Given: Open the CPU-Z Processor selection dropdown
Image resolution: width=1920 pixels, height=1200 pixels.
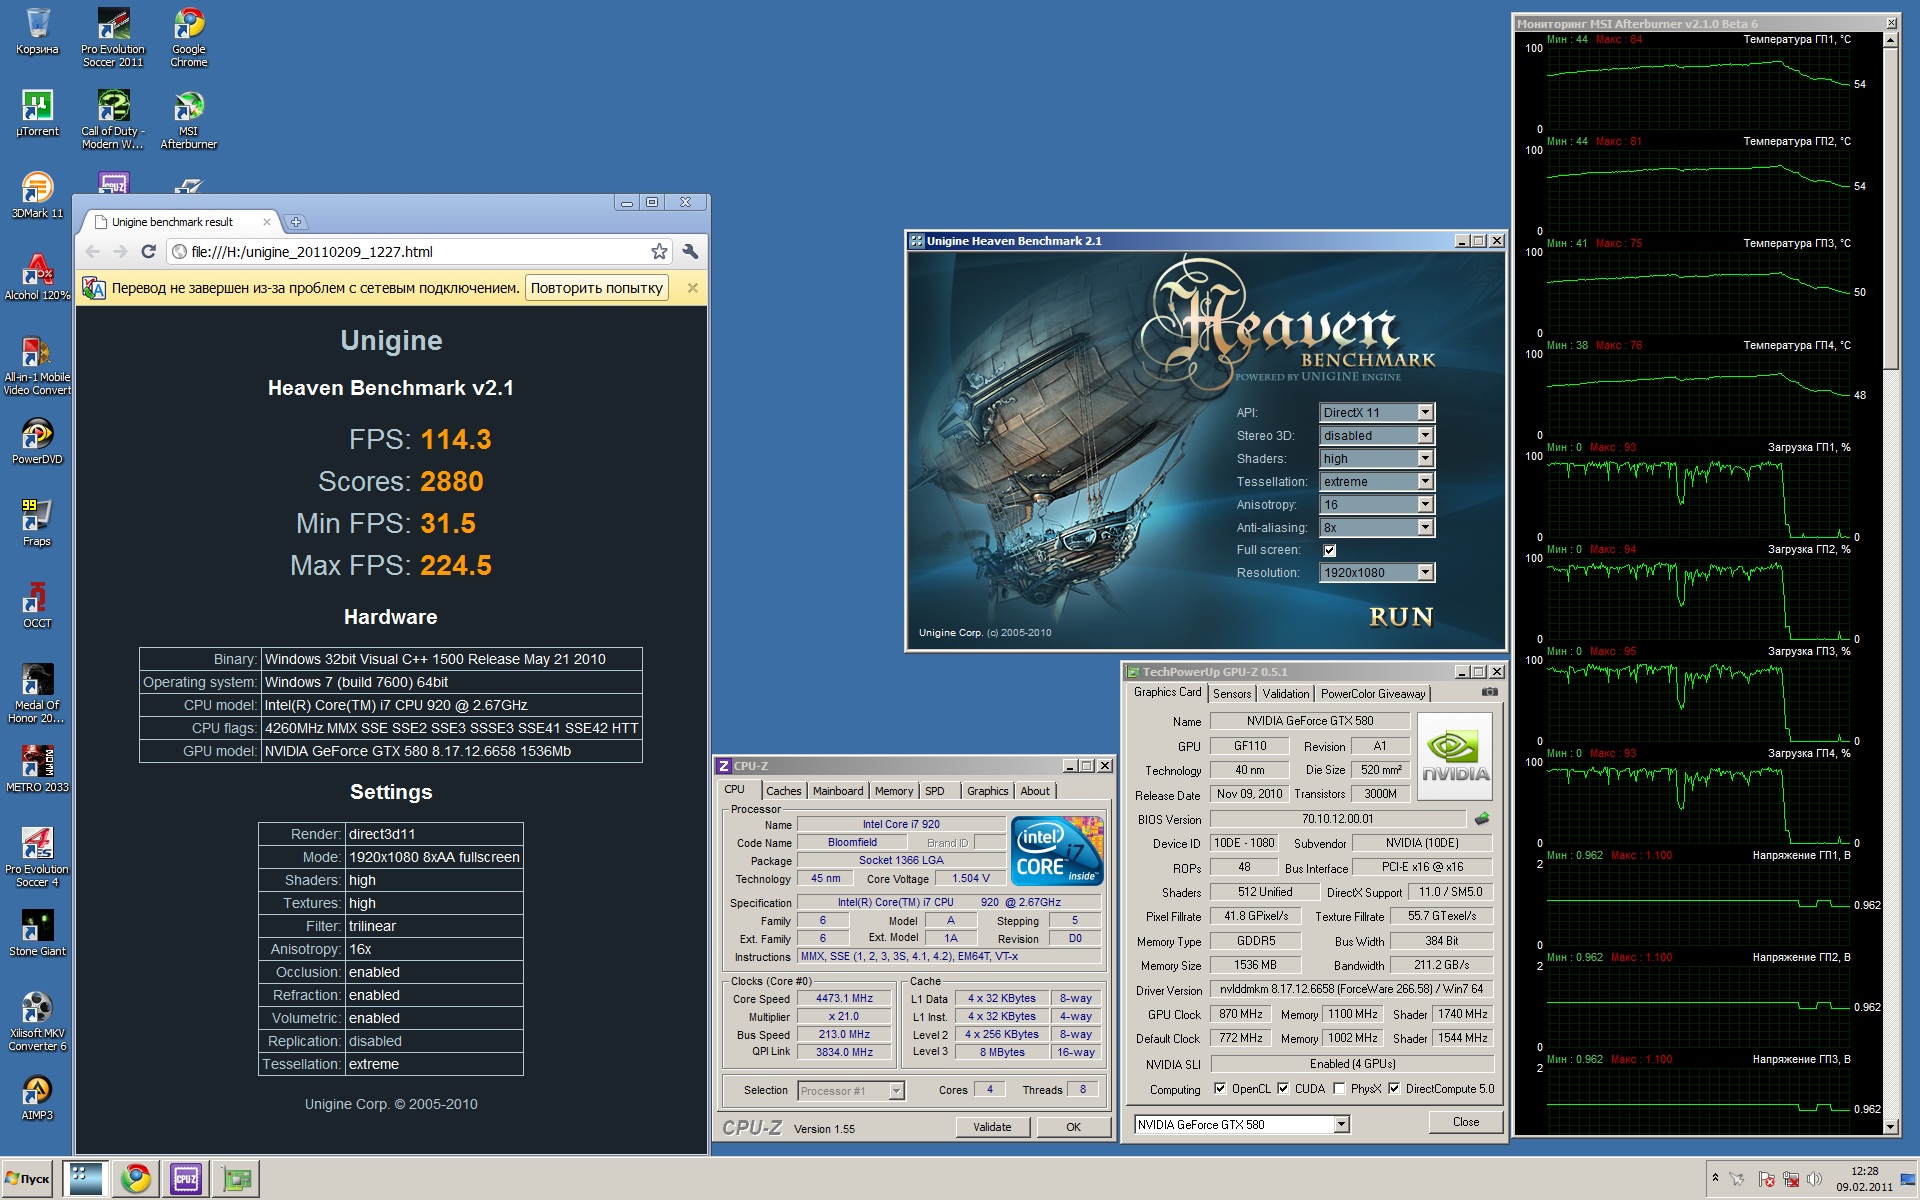Looking at the screenshot, I should tap(851, 1091).
